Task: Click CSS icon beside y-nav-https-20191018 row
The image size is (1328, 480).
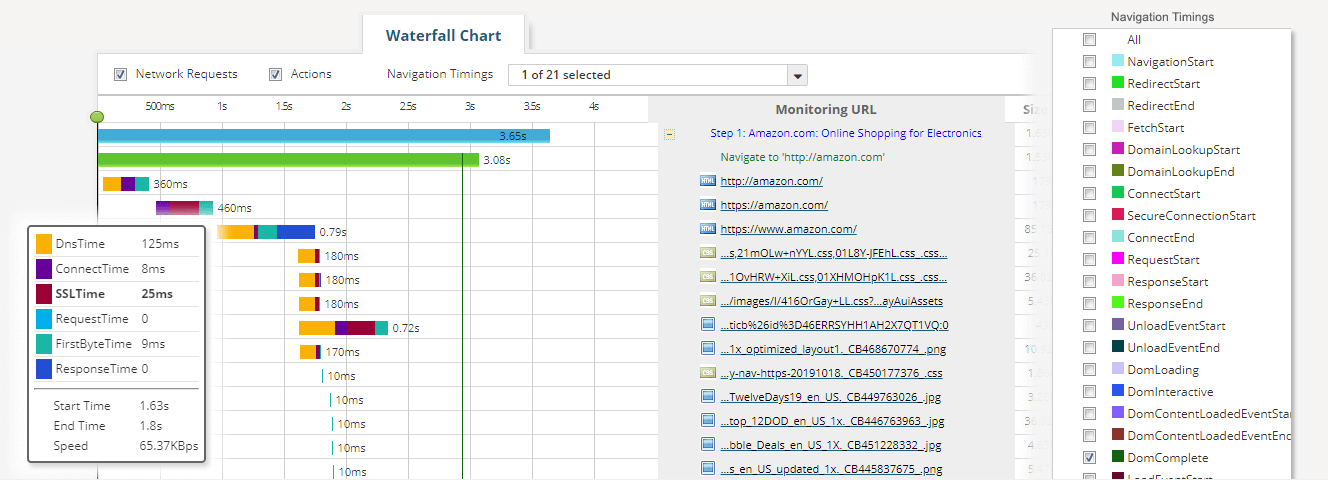Action: pyautogui.click(x=708, y=373)
